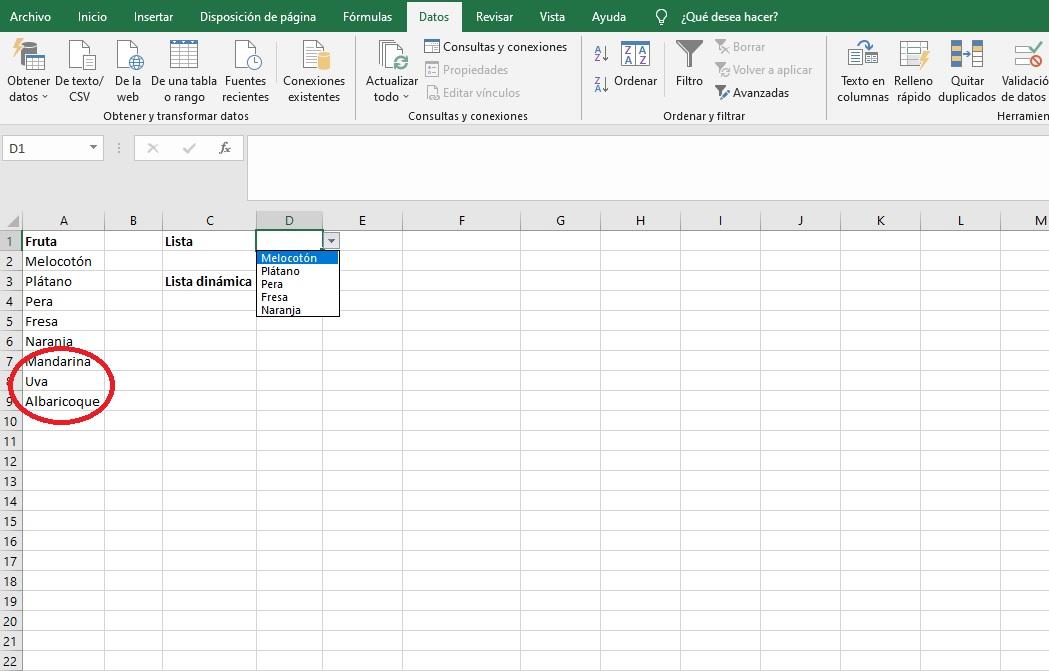Open the Revisar tab

tap(494, 16)
